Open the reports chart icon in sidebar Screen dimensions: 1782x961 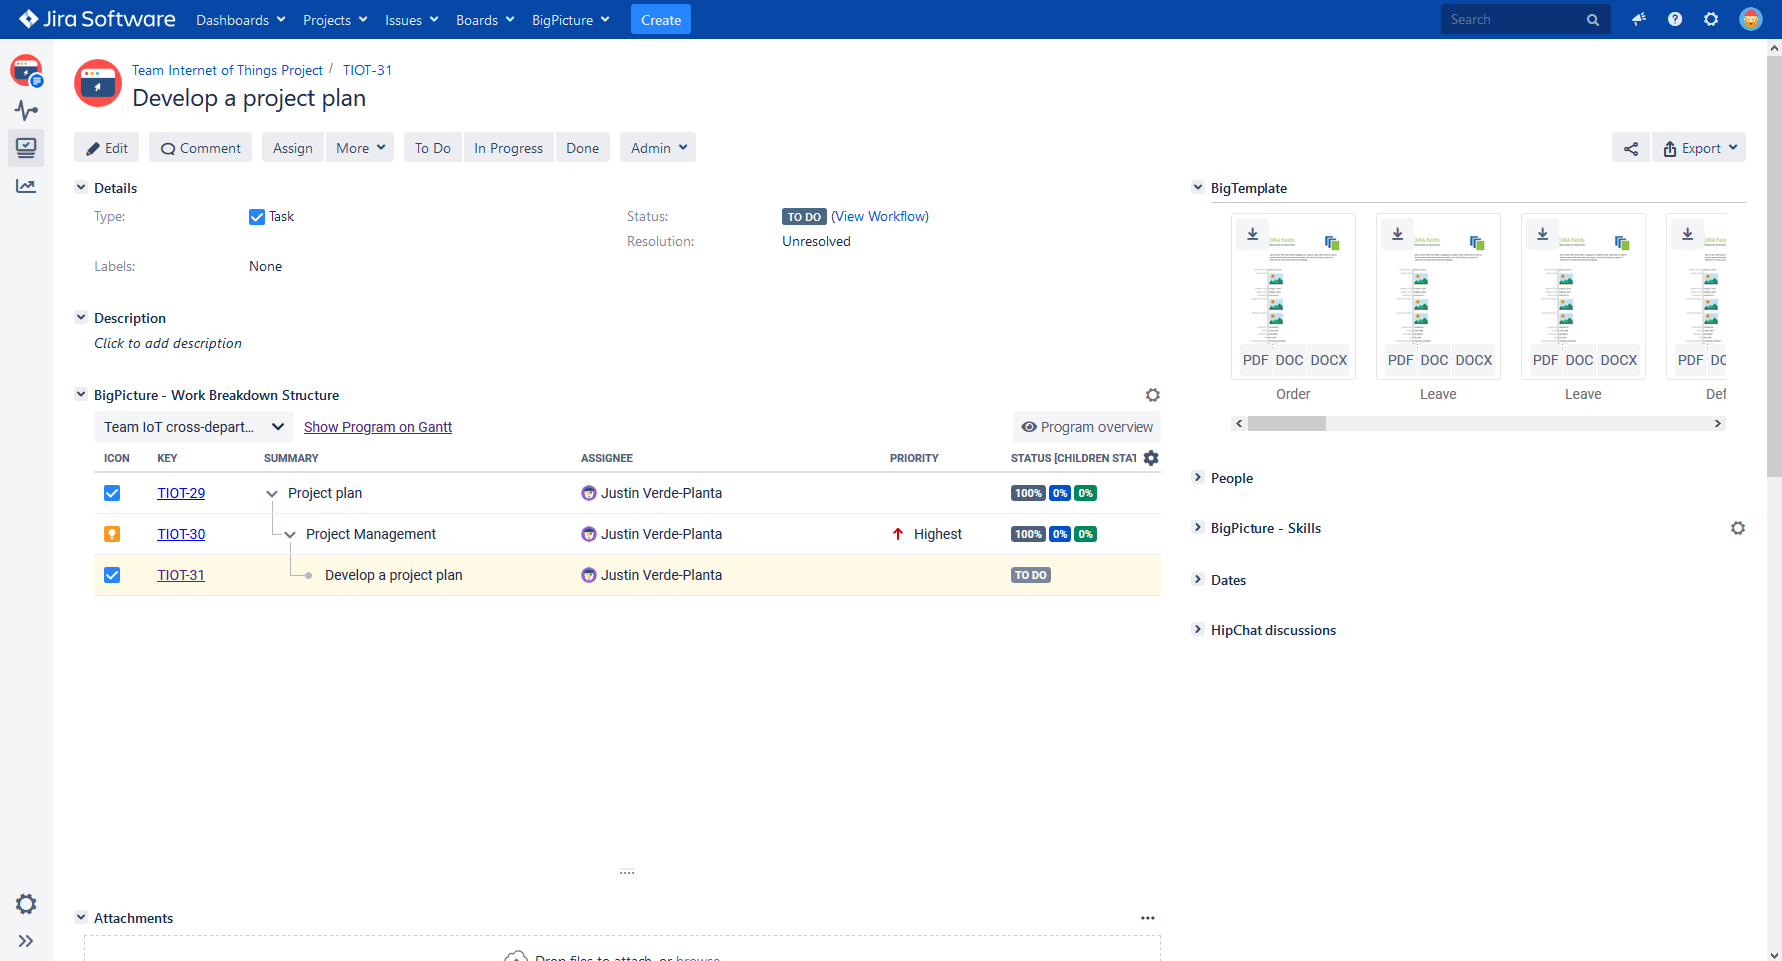[26, 186]
